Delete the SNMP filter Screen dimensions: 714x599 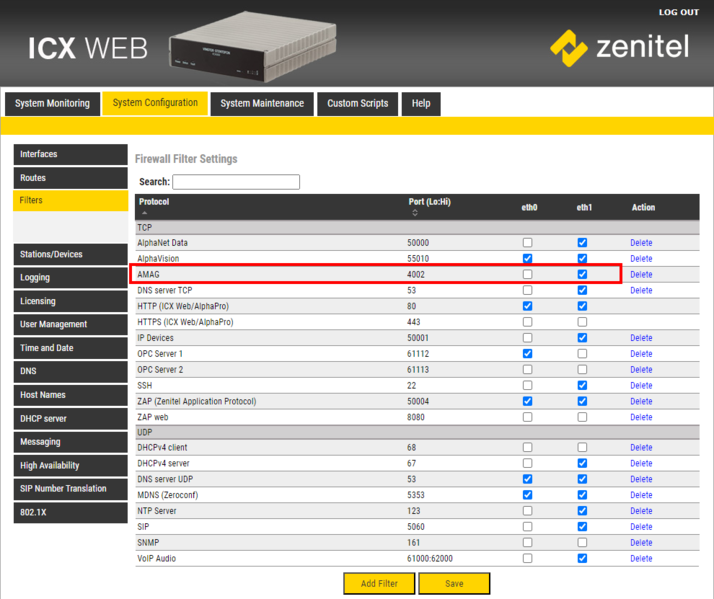tap(641, 543)
